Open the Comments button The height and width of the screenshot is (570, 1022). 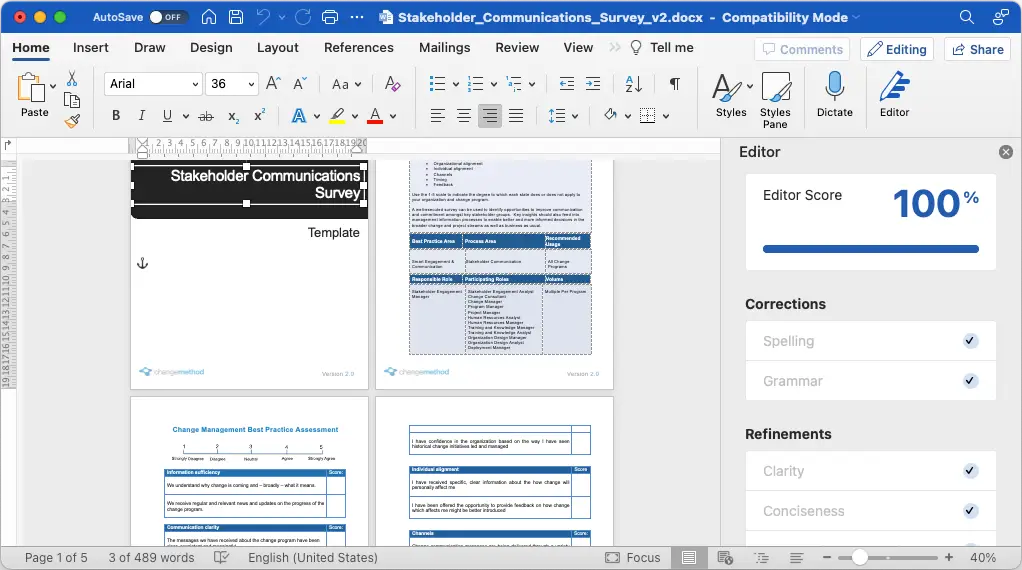click(x=802, y=50)
